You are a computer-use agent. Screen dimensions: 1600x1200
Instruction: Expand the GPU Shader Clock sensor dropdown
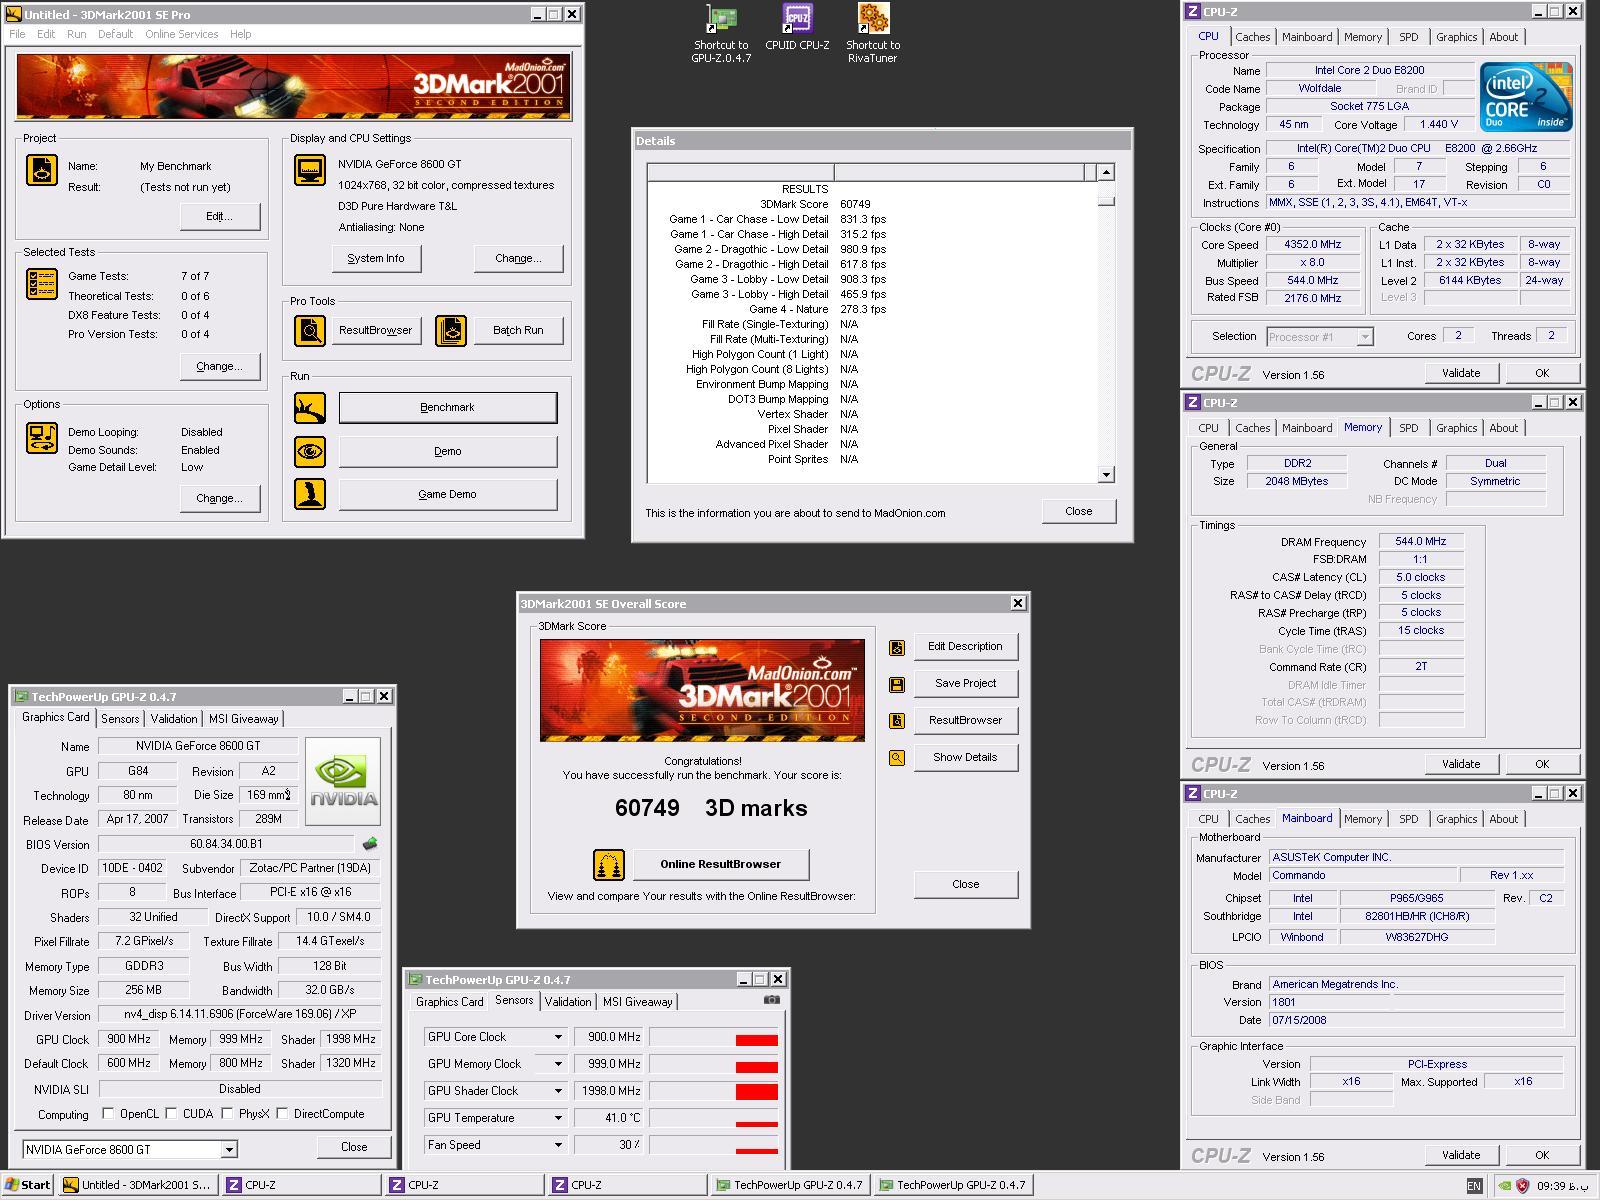click(558, 1091)
